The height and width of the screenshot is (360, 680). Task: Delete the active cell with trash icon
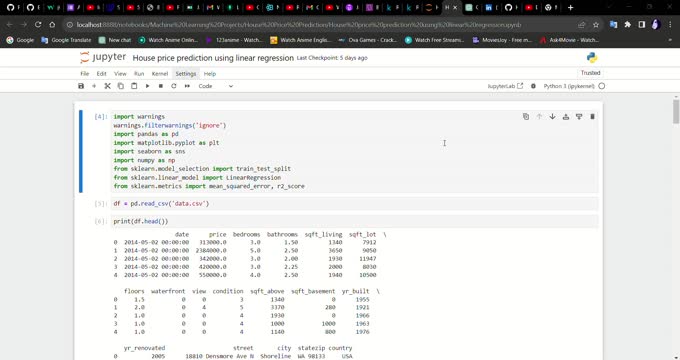click(592, 116)
